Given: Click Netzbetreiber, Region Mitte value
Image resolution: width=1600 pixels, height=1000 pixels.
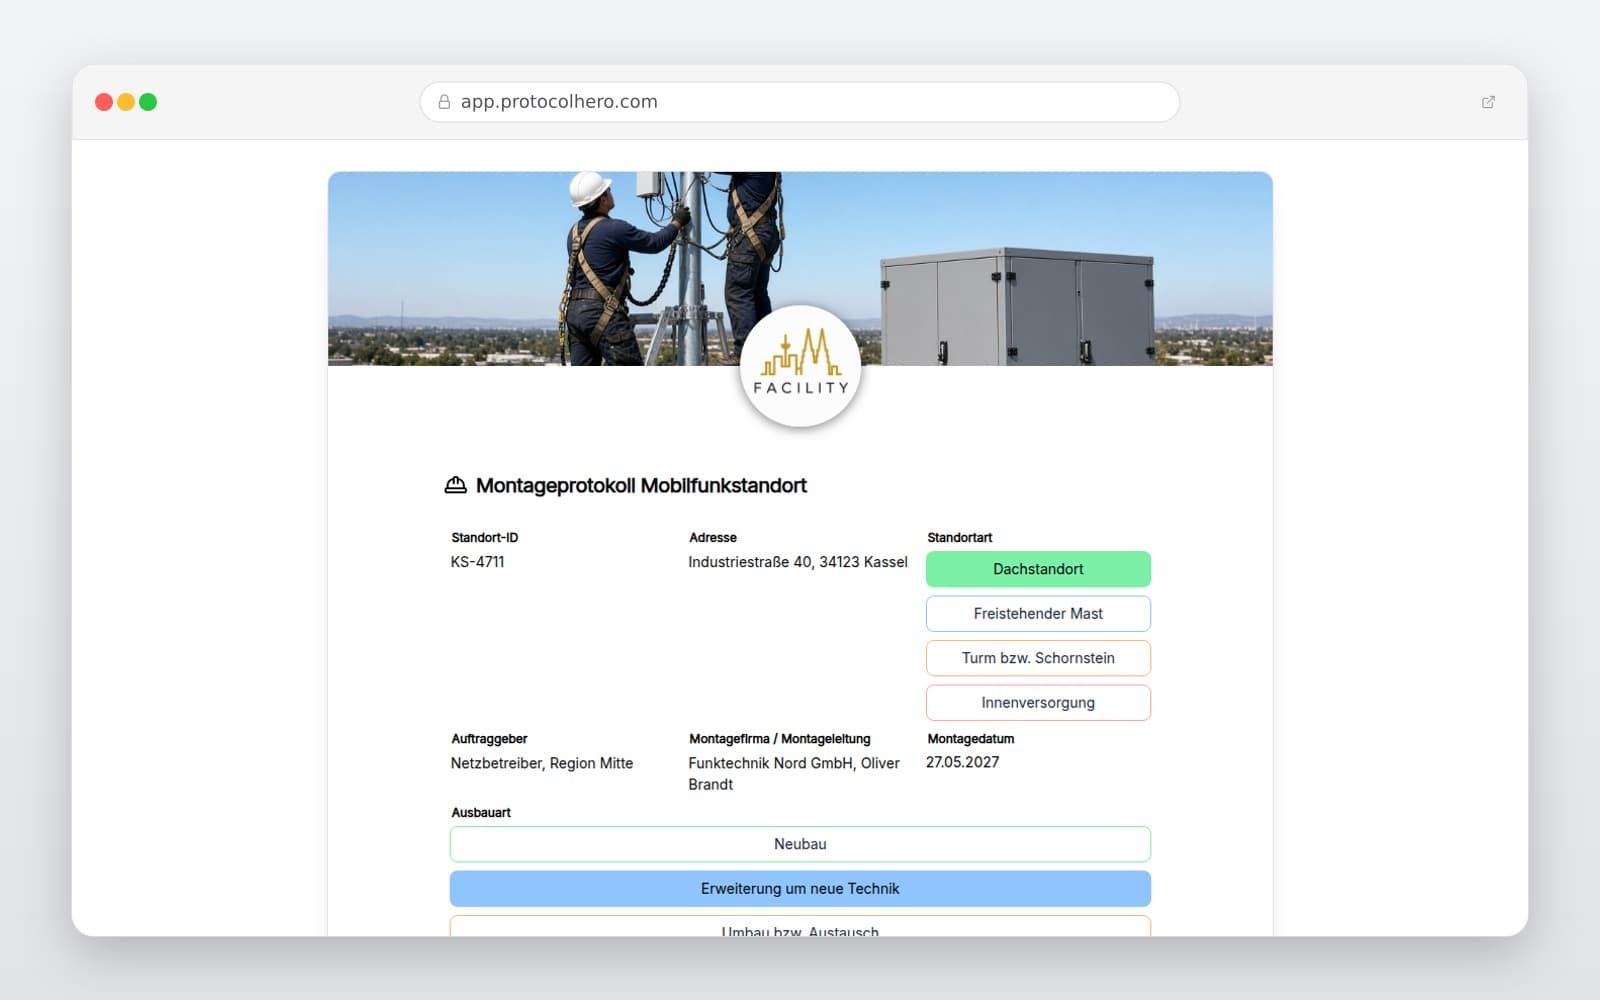Looking at the screenshot, I should (x=542, y=763).
